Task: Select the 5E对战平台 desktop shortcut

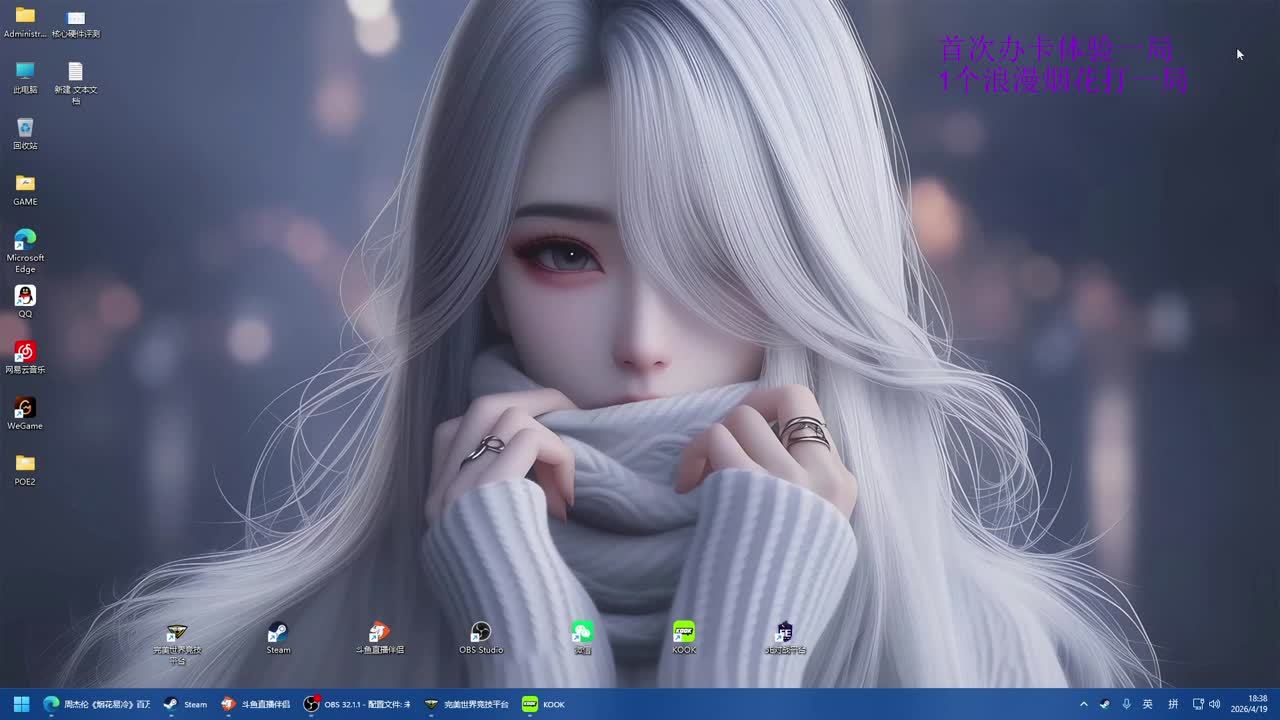Action: (x=785, y=634)
